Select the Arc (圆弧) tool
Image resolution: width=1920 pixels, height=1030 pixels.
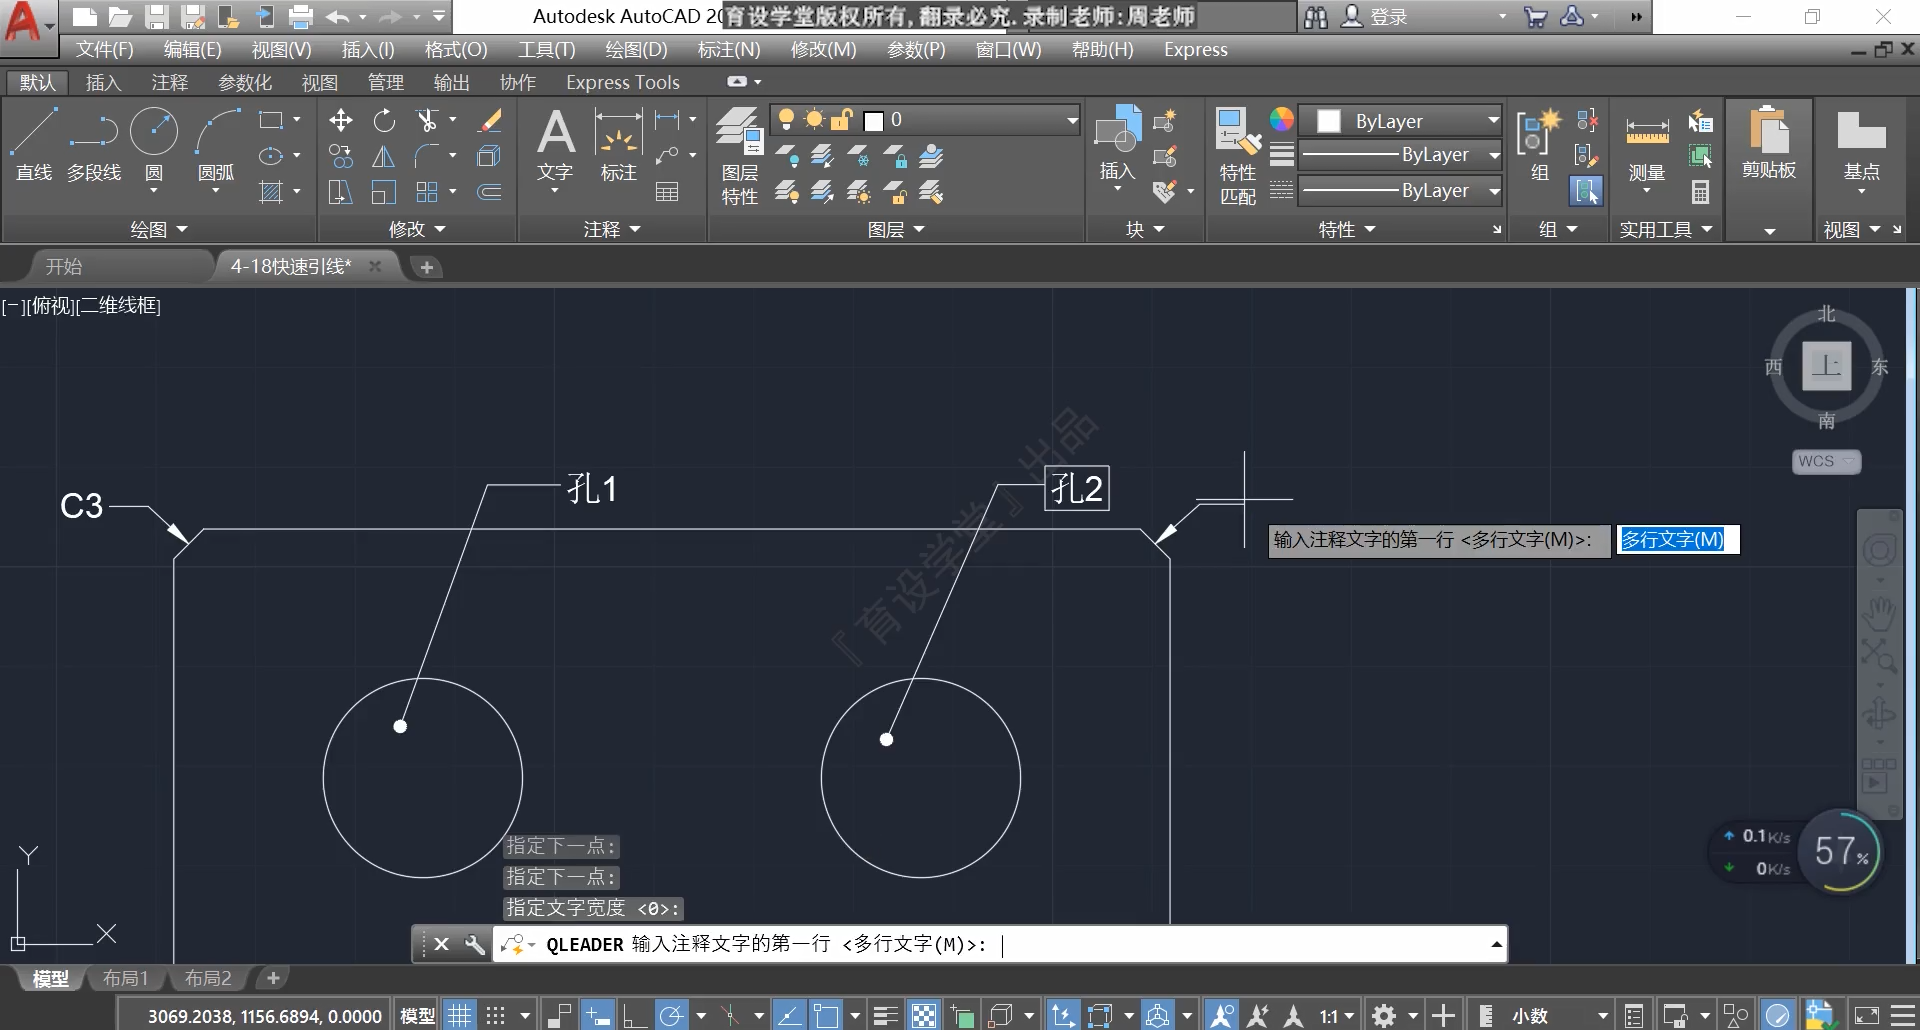216,145
